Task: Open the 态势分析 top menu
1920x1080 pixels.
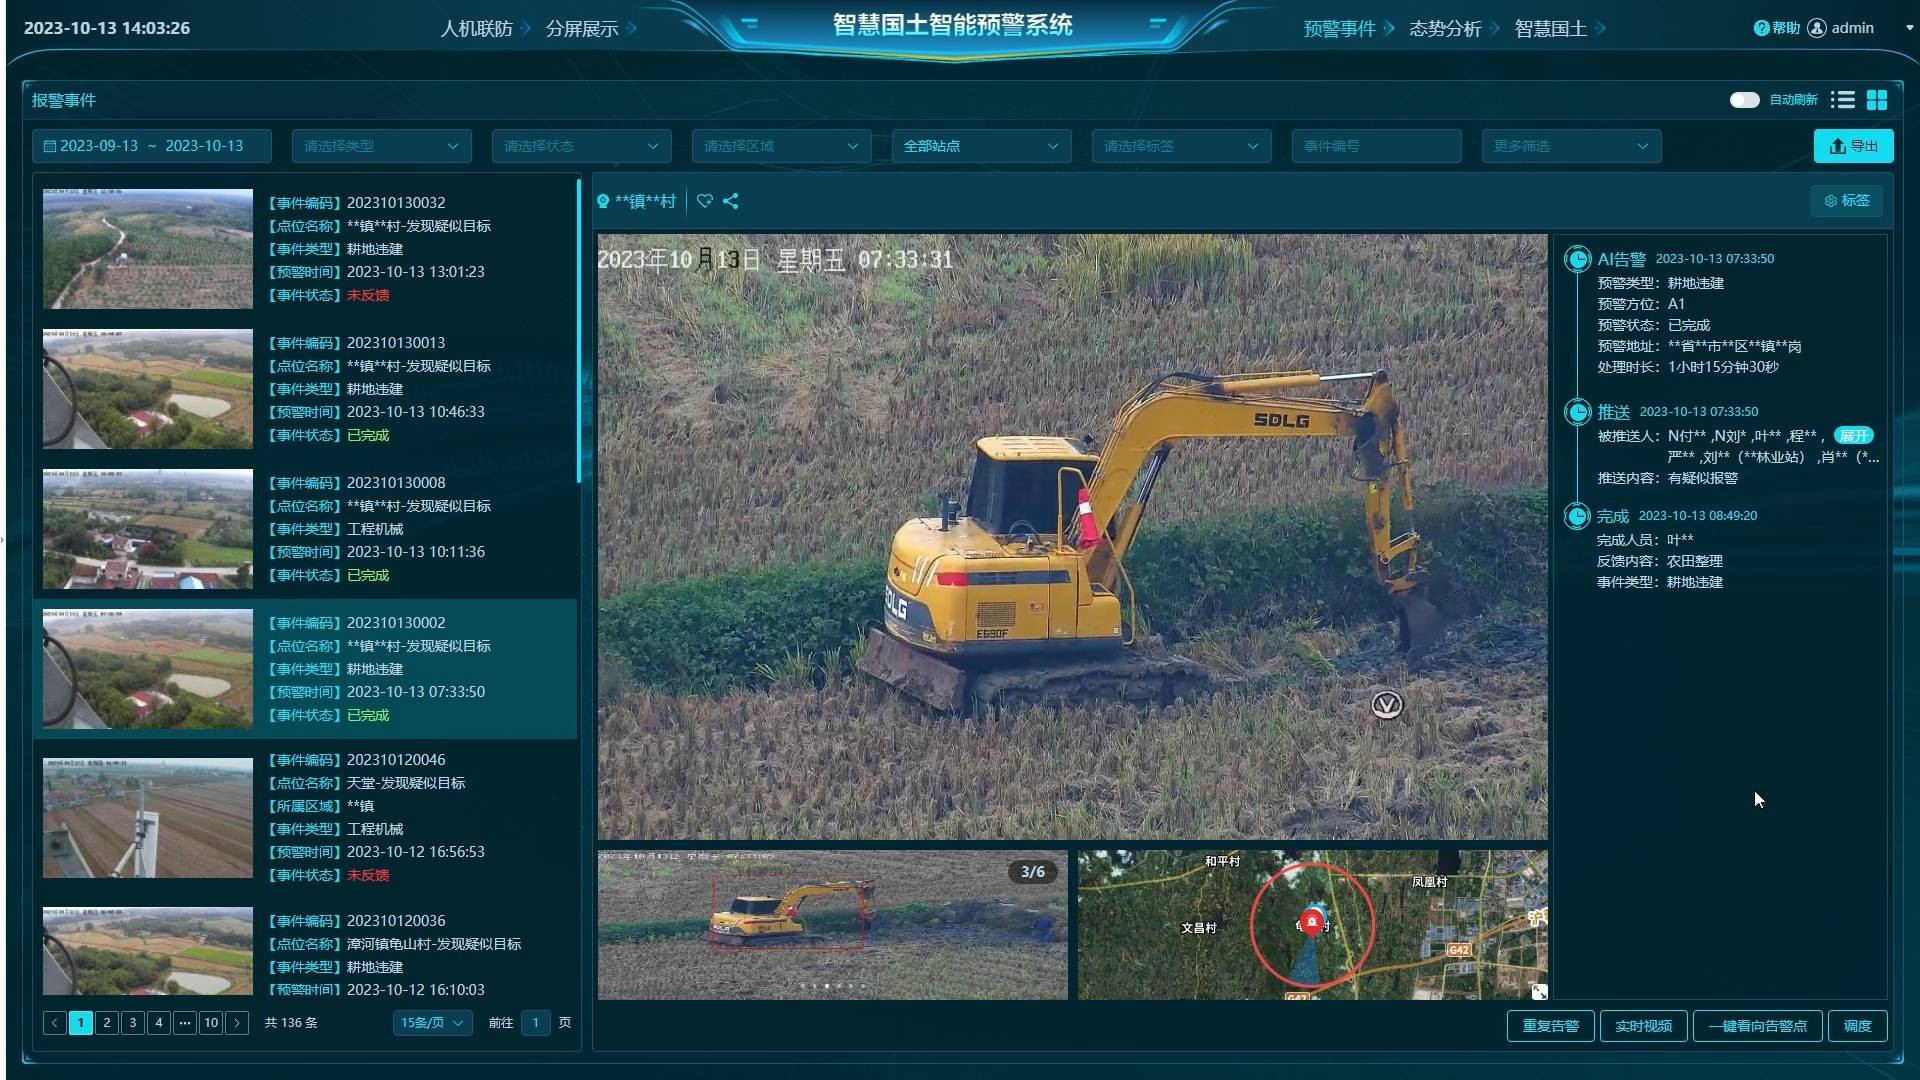Action: coord(1445,29)
